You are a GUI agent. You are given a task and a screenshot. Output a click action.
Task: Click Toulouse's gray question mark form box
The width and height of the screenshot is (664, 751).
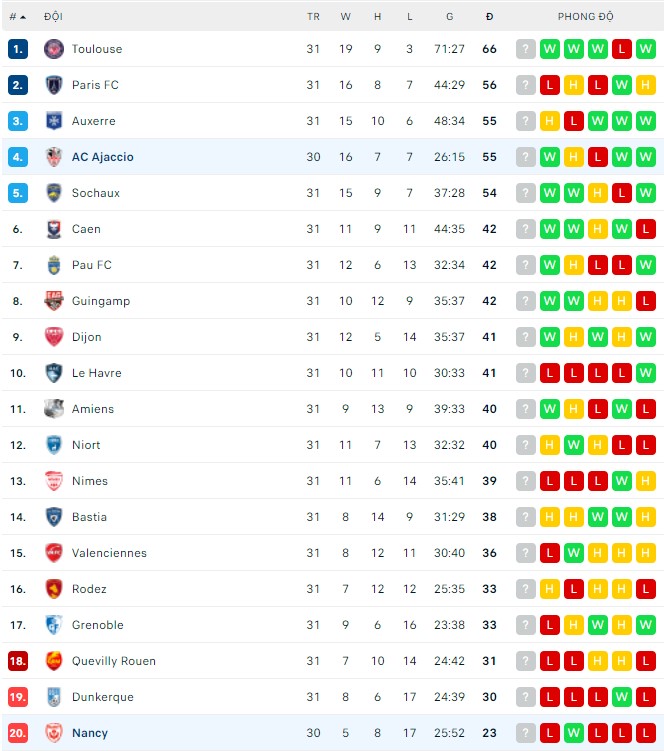coord(526,49)
